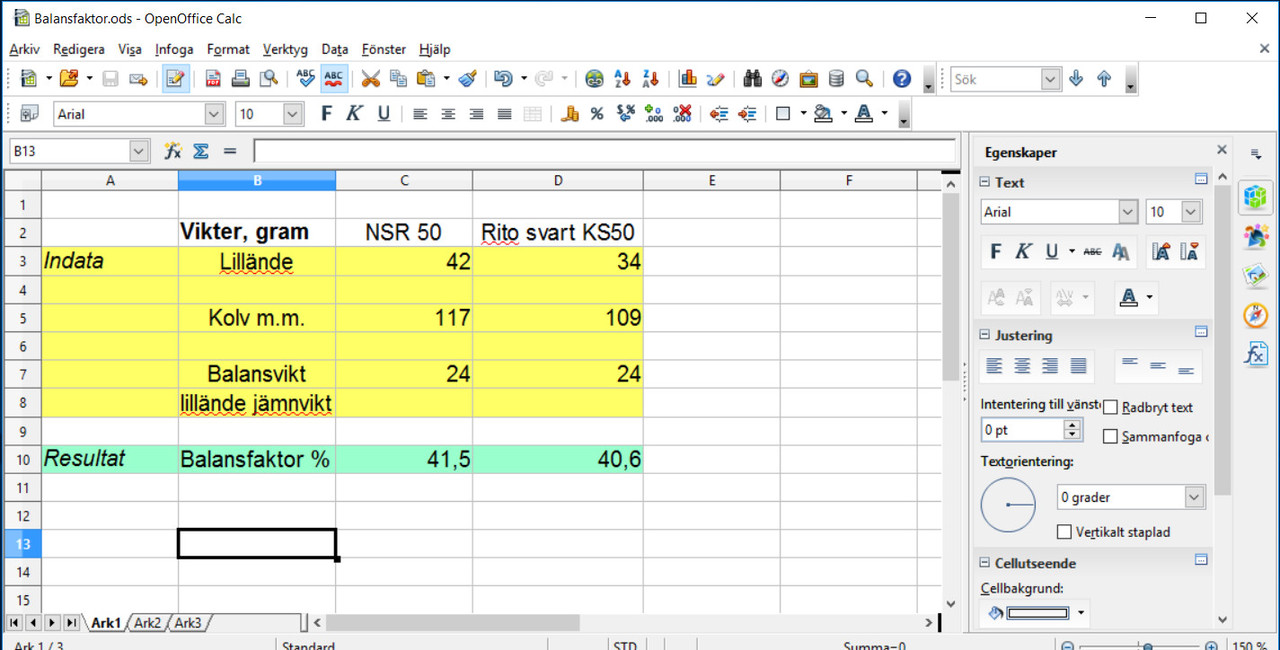Image resolution: width=1280 pixels, height=650 pixels.
Task: Click the Bold F button in toolbar
Action: [x=326, y=114]
